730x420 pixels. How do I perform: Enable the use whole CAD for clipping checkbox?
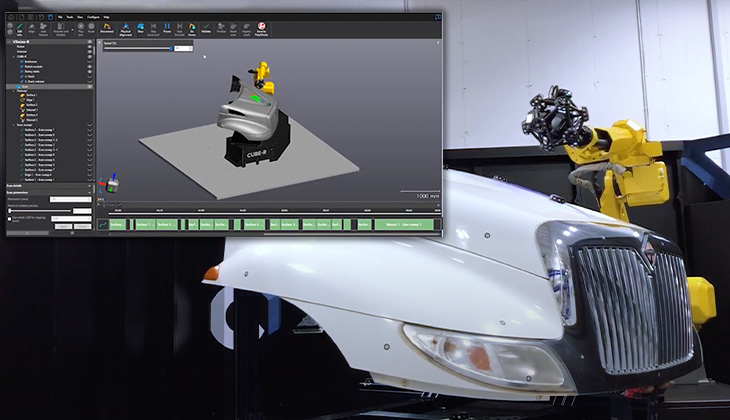click(x=9, y=219)
